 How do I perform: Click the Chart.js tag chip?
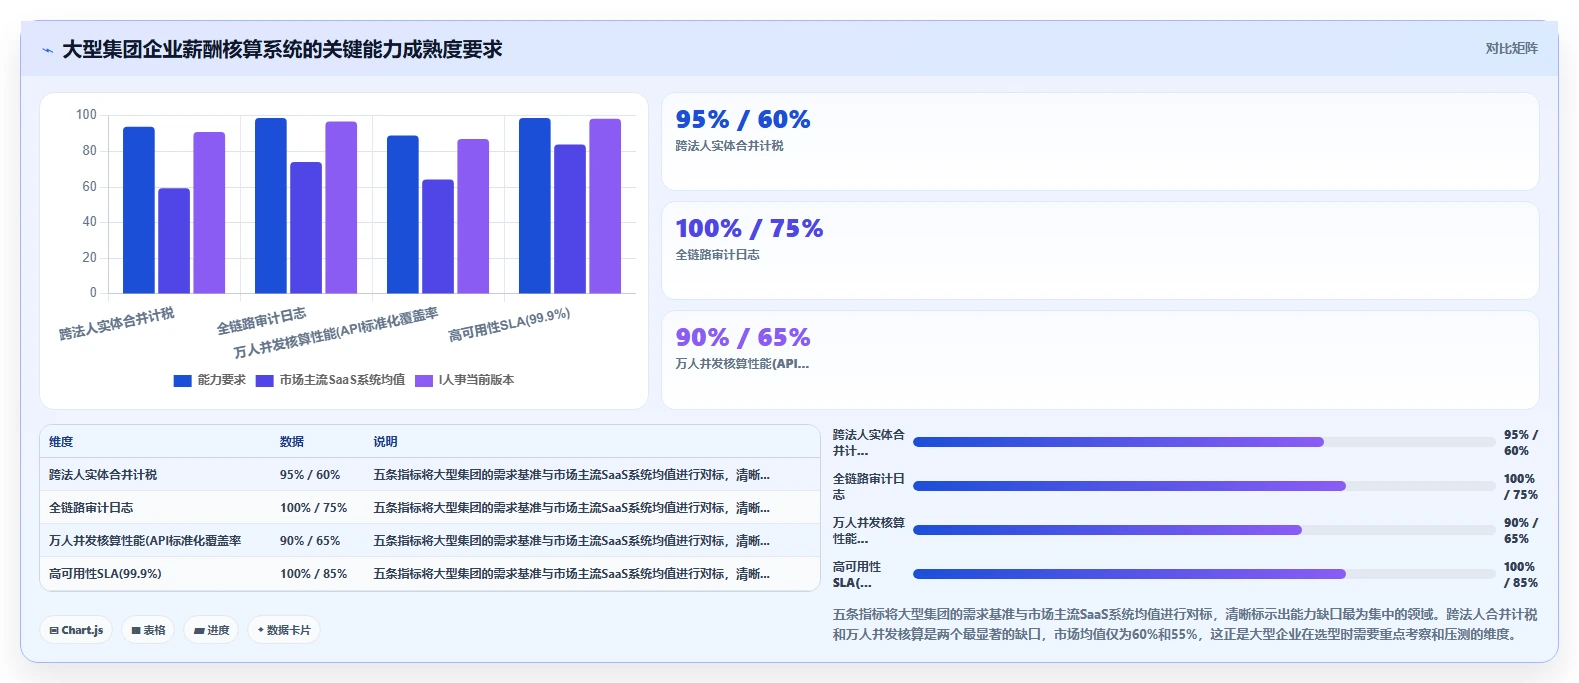coord(77,630)
